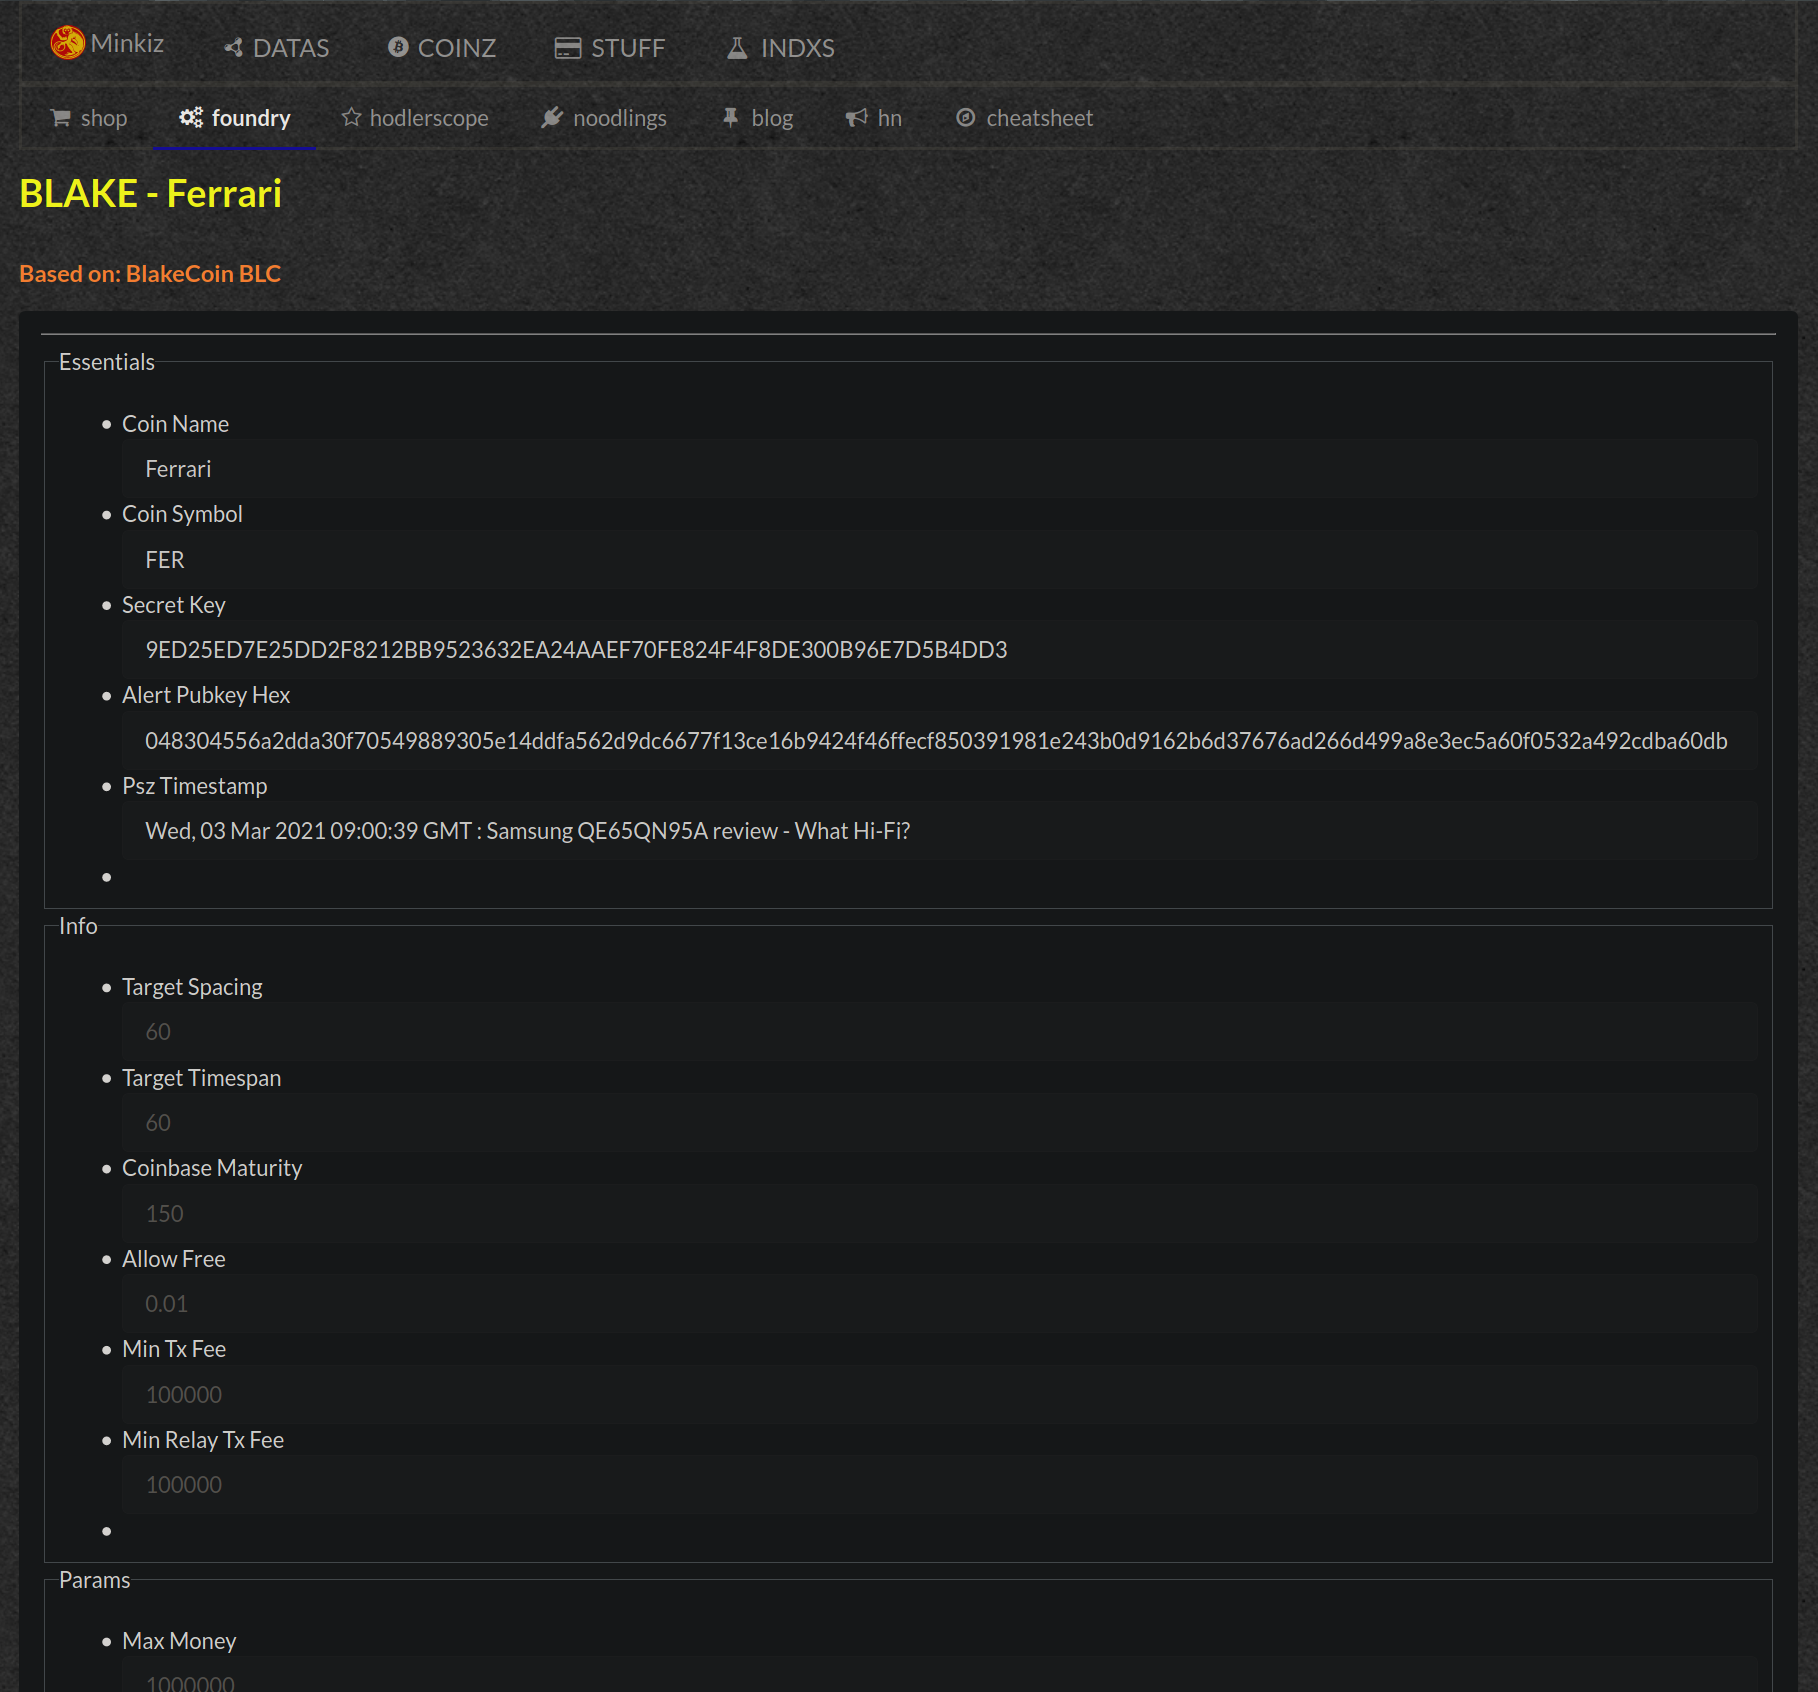1818x1692 pixels.
Task: Click into the Alert Pubkey Hex field
Action: [x=939, y=741]
